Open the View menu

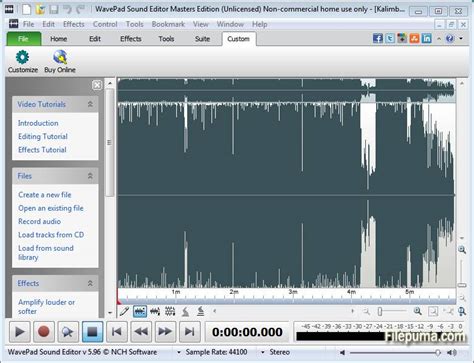[x=201, y=24]
